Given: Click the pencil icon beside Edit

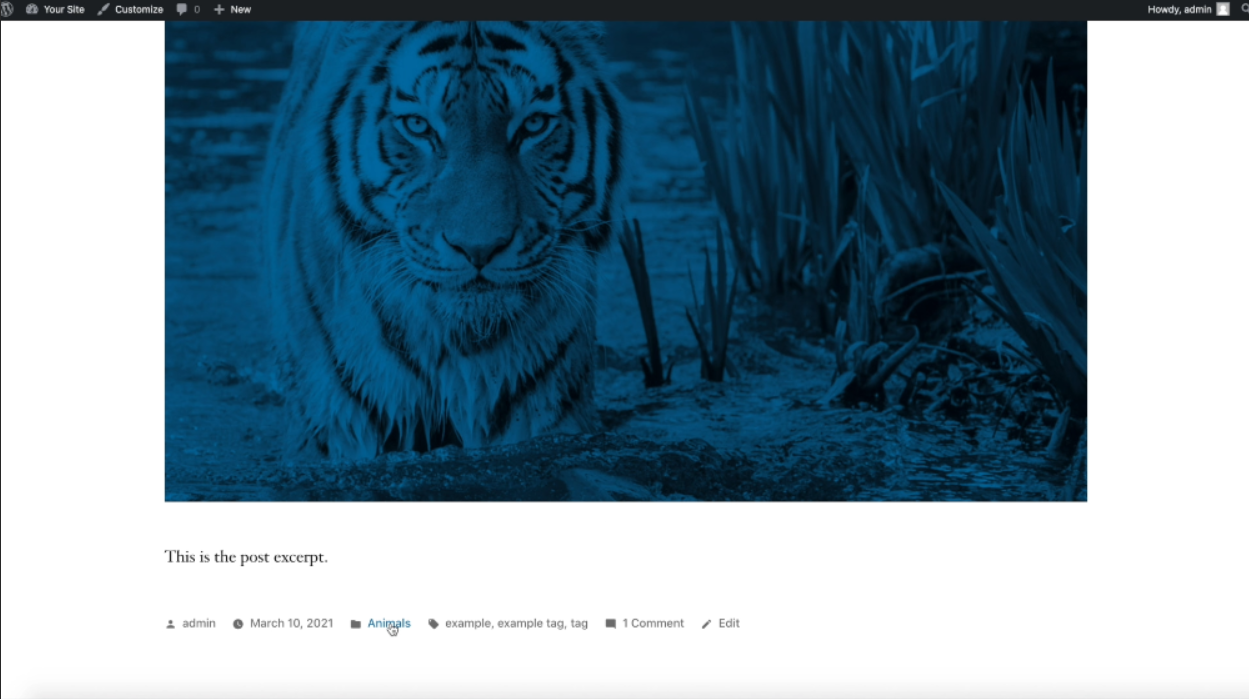Looking at the screenshot, I should point(706,624).
